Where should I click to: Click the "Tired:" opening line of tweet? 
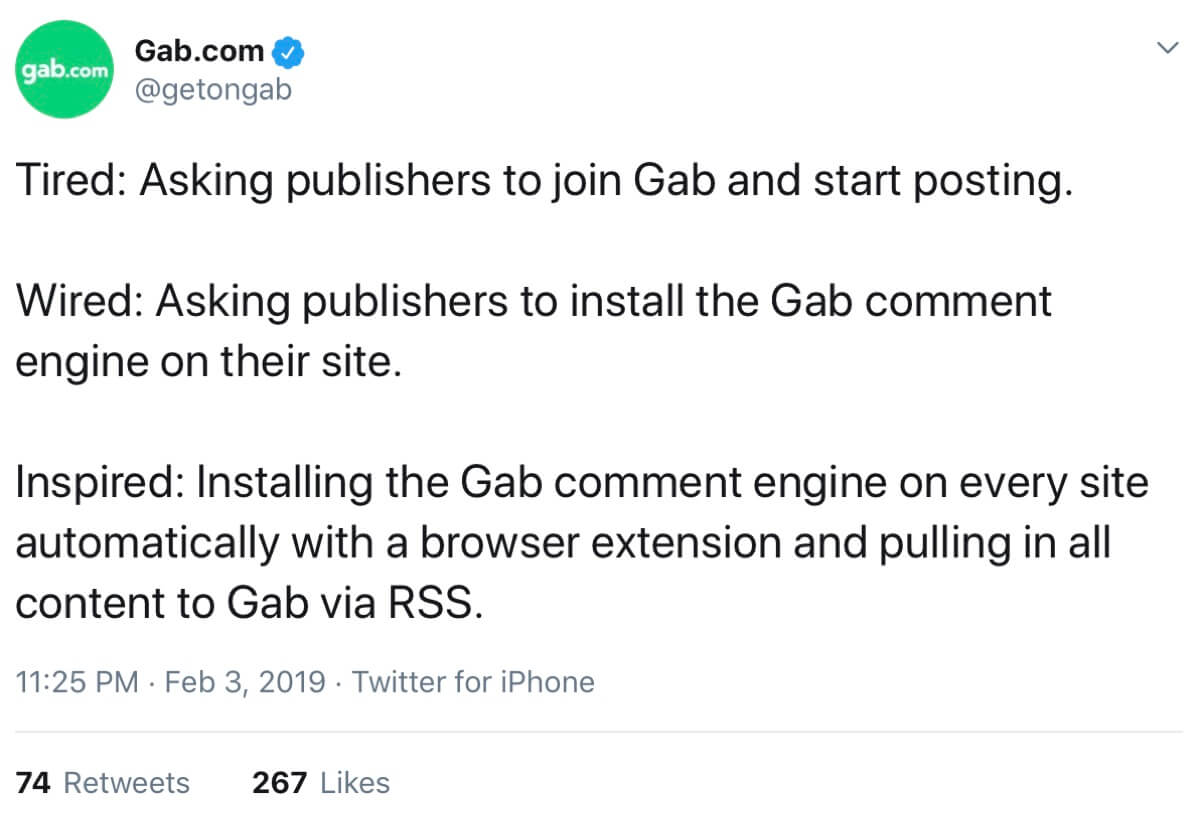pos(544,183)
